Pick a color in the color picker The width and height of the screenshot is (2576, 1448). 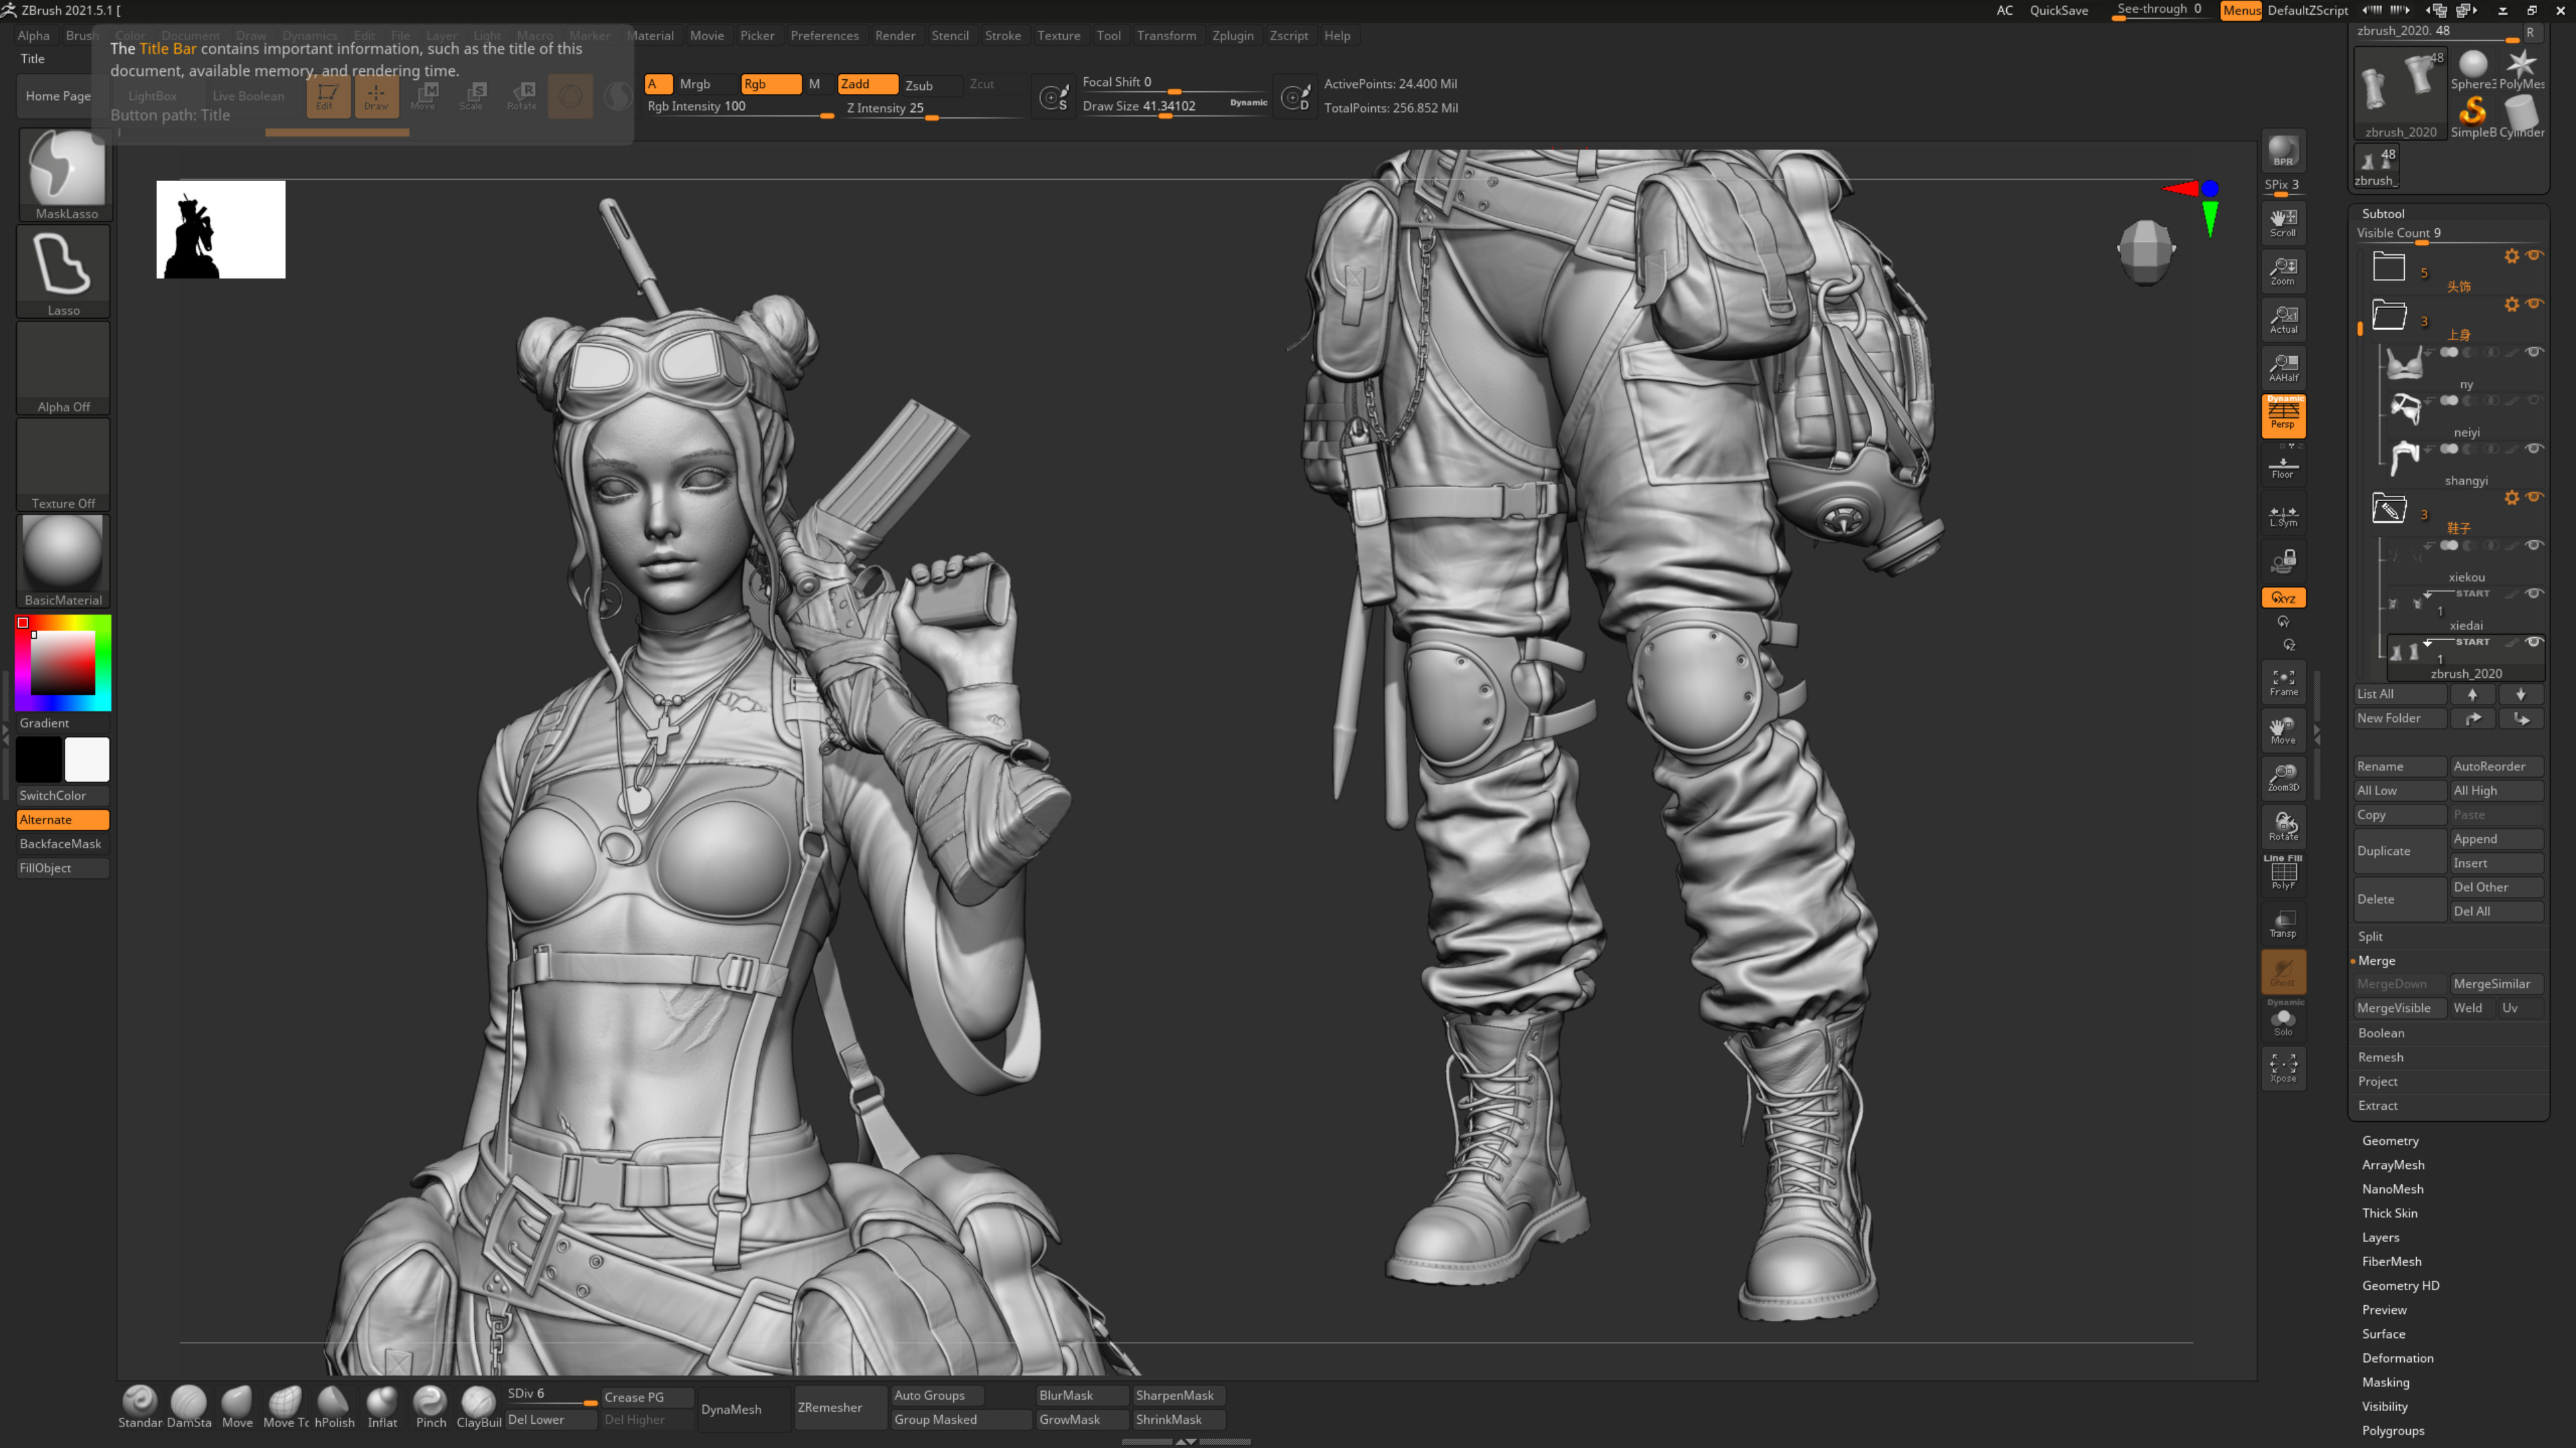(63, 662)
